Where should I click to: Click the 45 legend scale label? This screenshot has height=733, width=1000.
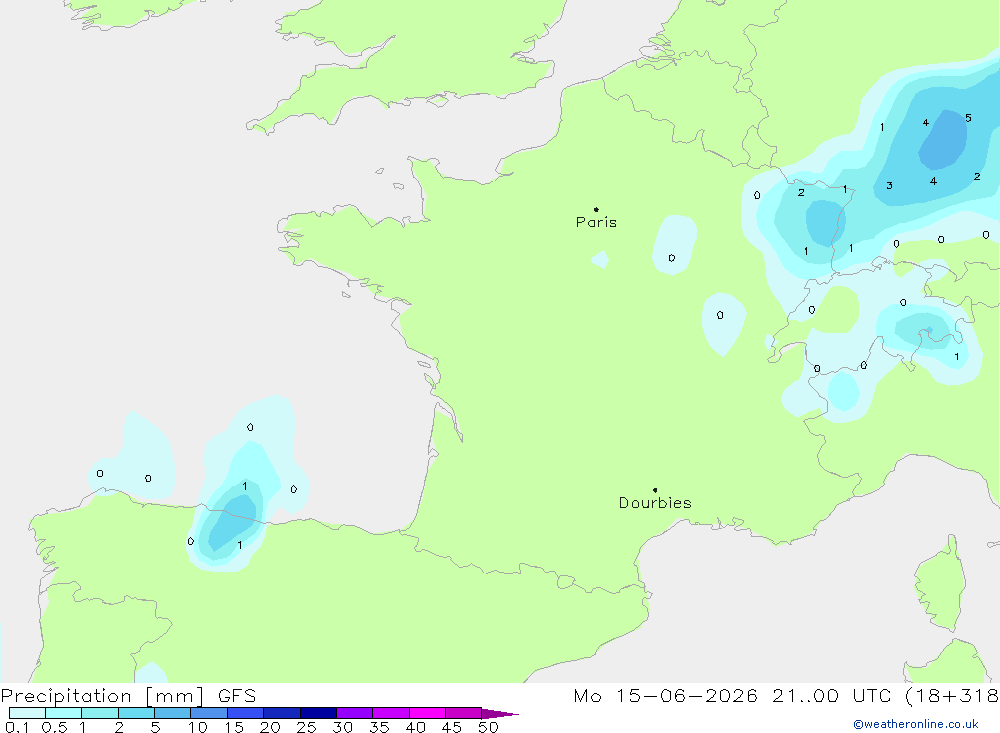(x=452, y=727)
